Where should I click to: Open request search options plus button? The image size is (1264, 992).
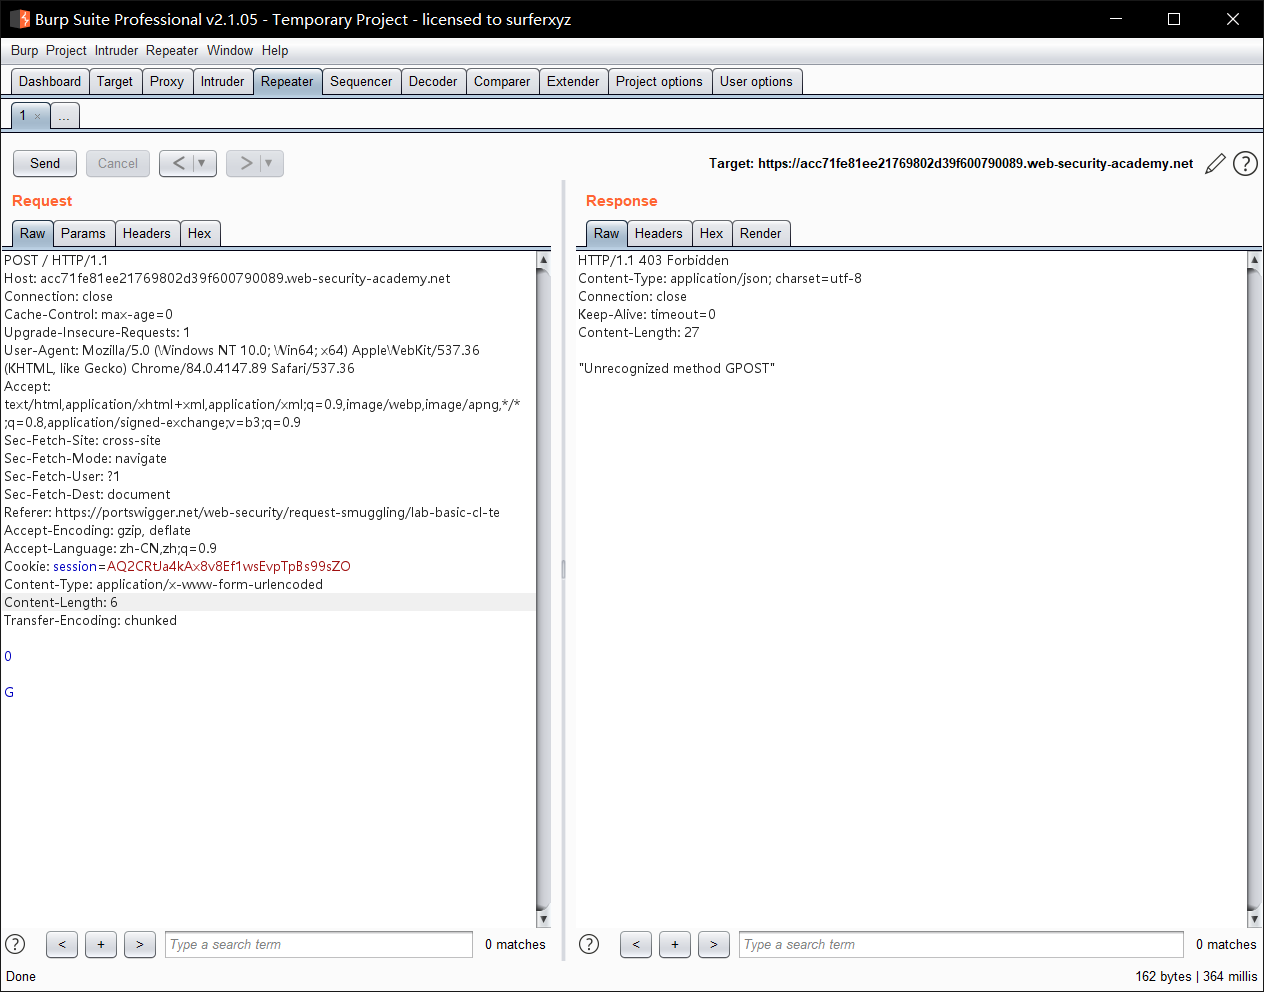(101, 944)
